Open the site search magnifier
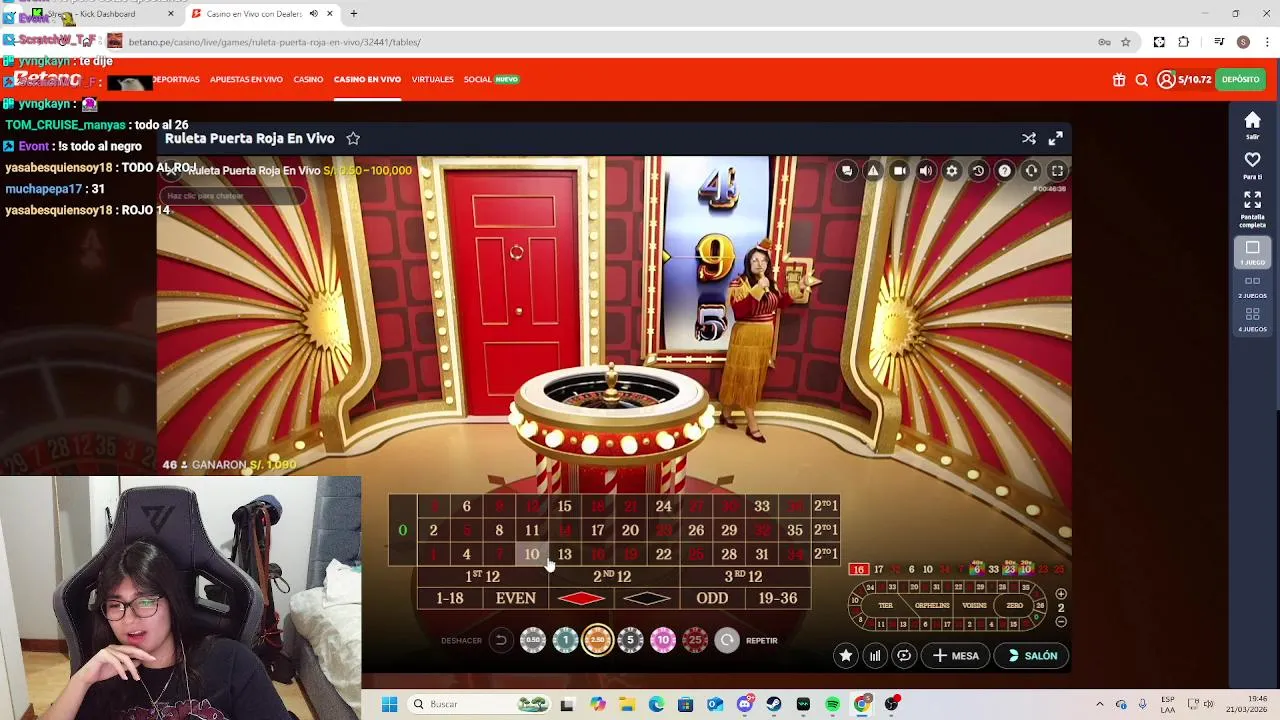The height and width of the screenshot is (720, 1280). (x=1141, y=80)
